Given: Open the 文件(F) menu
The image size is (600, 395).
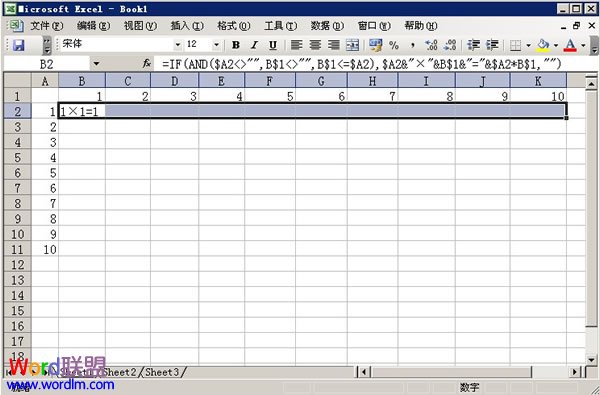Looking at the screenshot, I should click(x=47, y=26).
